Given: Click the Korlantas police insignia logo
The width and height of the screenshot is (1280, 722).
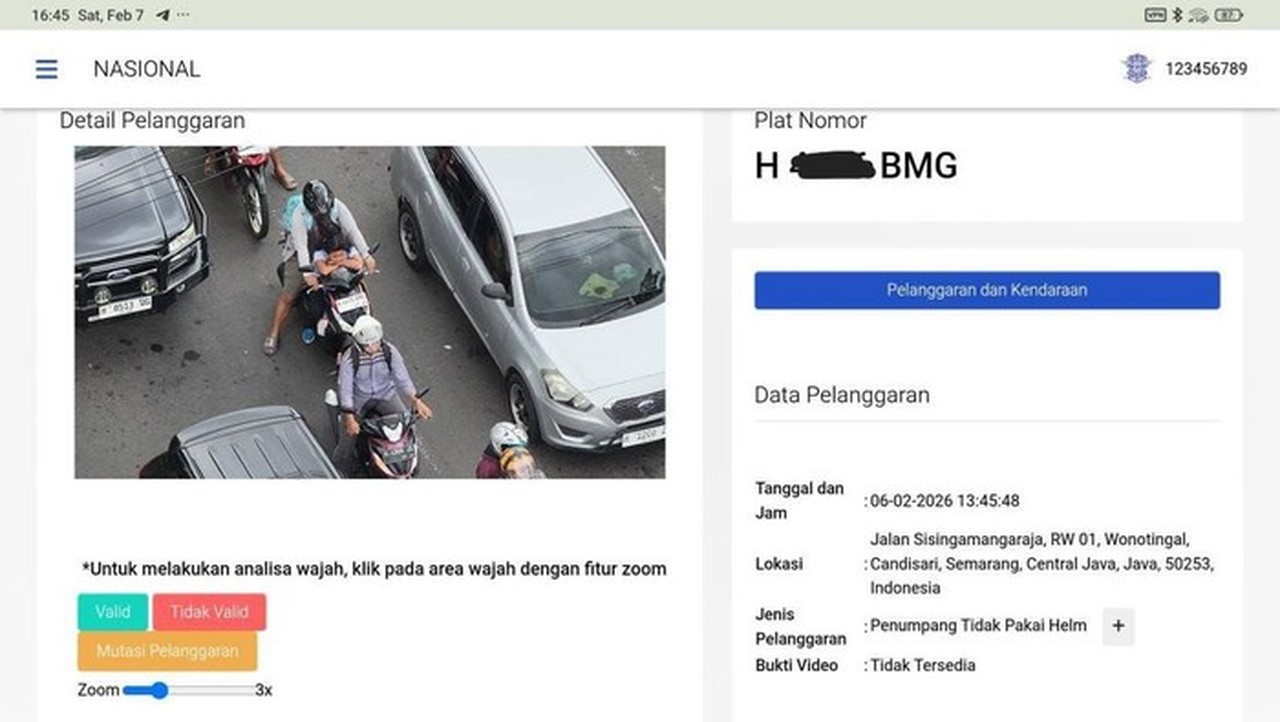Looking at the screenshot, I should 1134,68.
